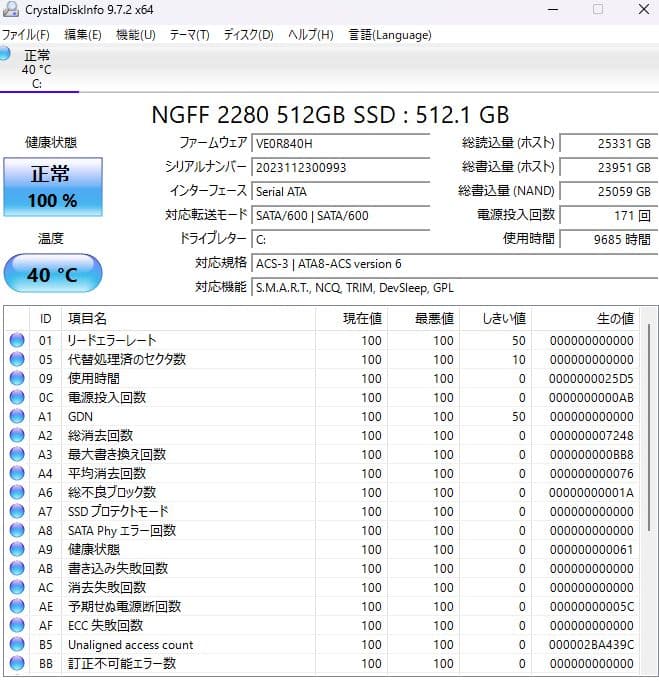Click status icon for ID 0C 電源投入回数 row
Screen dimensions: 659x681
(x=17, y=397)
